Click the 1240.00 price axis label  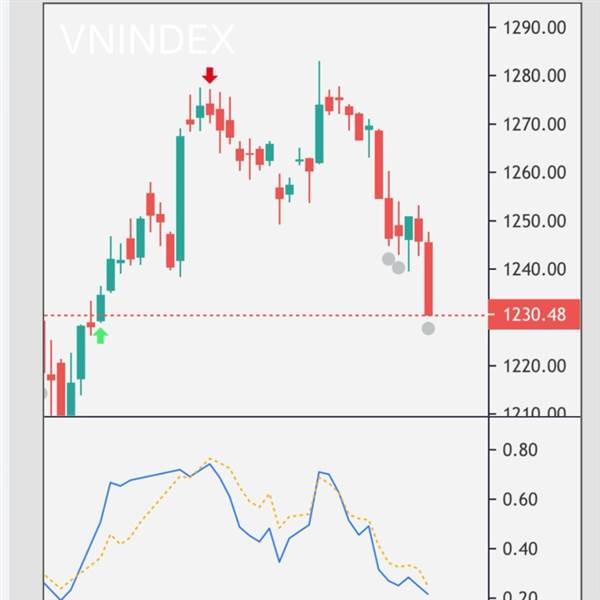(535, 269)
